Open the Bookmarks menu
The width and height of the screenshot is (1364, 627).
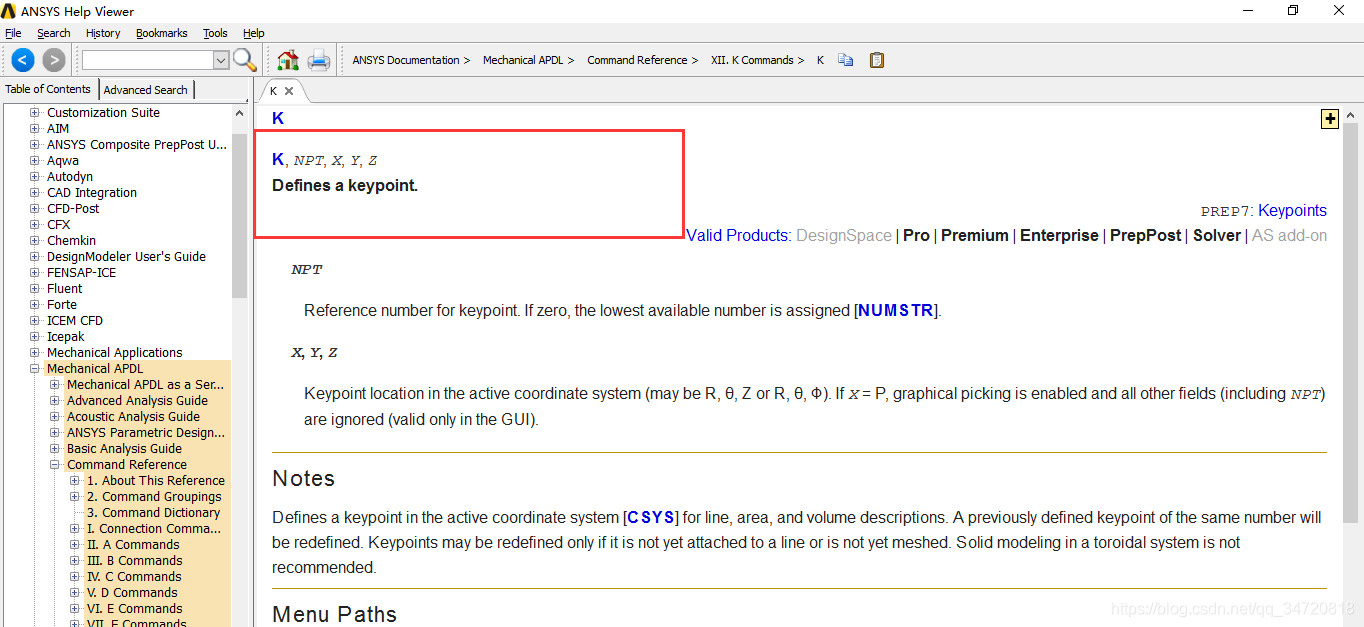pyautogui.click(x=162, y=33)
